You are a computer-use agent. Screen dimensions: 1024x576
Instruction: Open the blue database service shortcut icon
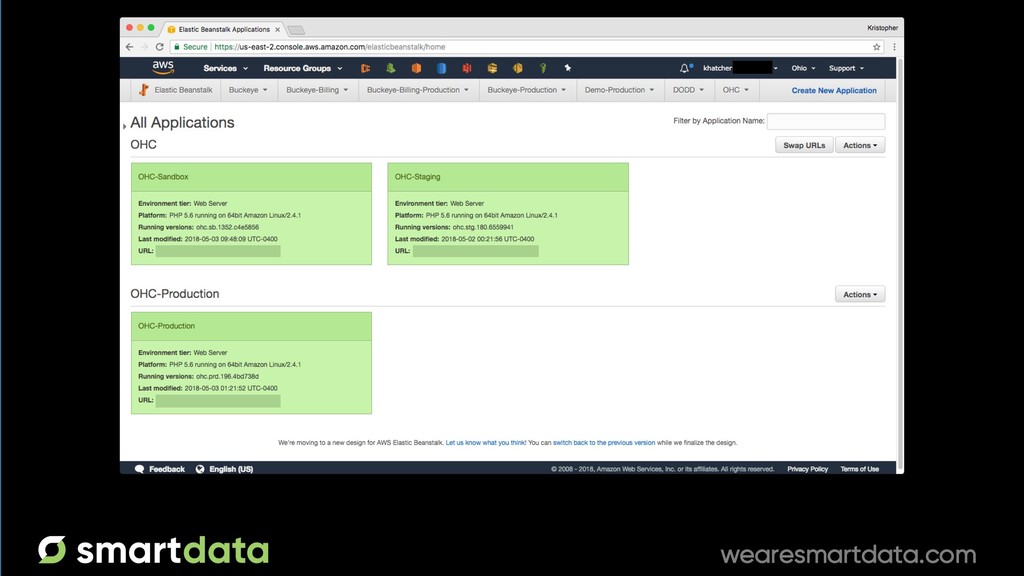tap(441, 68)
